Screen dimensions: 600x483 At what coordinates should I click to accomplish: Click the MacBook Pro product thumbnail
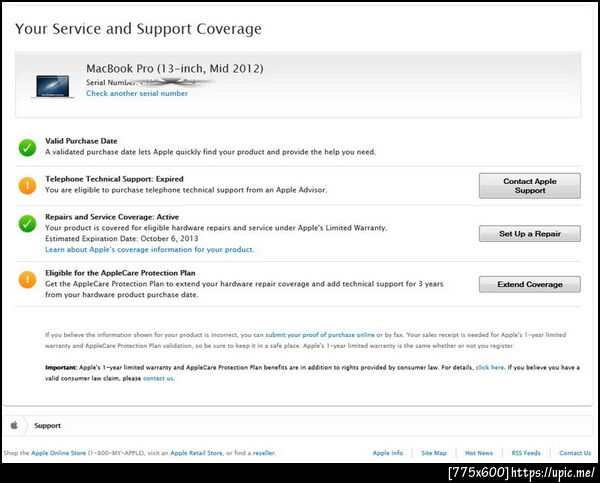click(53, 86)
